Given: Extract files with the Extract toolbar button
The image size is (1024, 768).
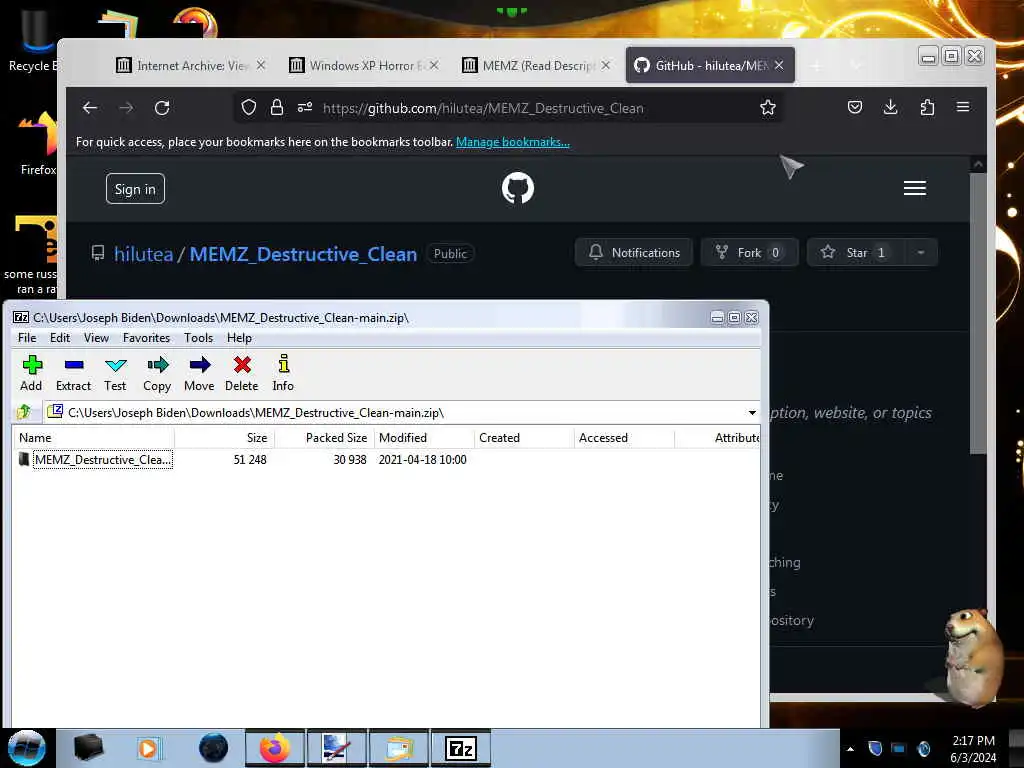Looking at the screenshot, I should point(73,374).
